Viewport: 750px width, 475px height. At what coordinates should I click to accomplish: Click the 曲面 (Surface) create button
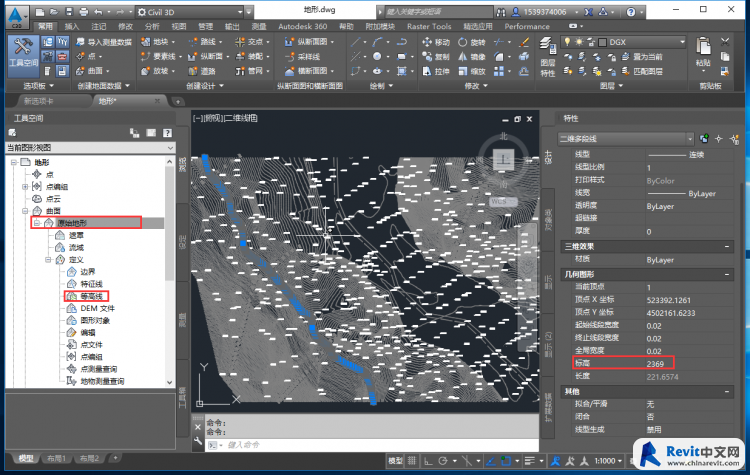pyautogui.click(x=93, y=71)
